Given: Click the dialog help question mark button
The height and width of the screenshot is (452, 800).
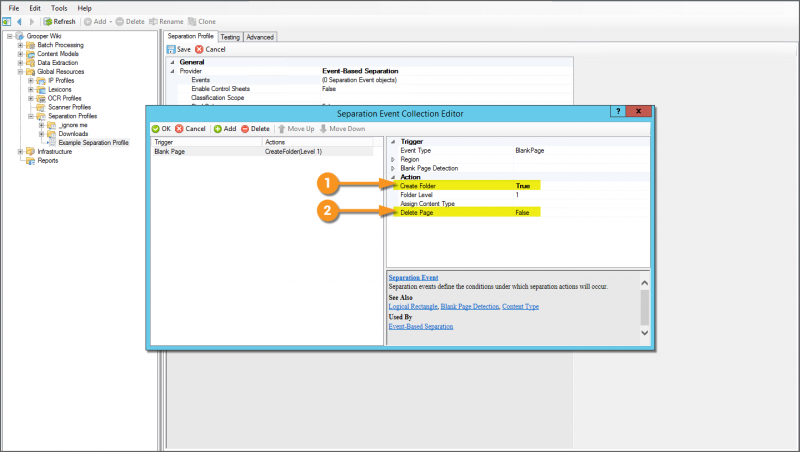Looking at the screenshot, I should click(x=618, y=111).
